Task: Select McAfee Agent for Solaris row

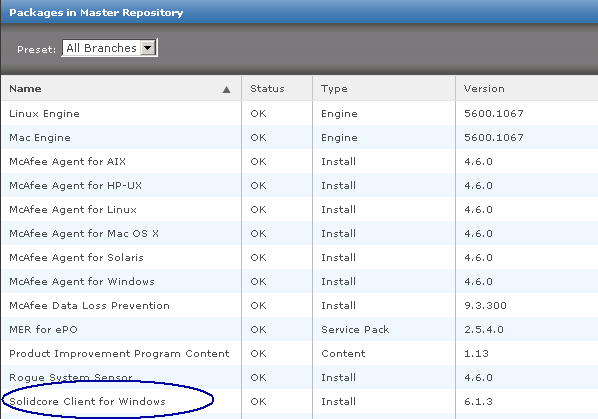Action: pyautogui.click(x=299, y=257)
